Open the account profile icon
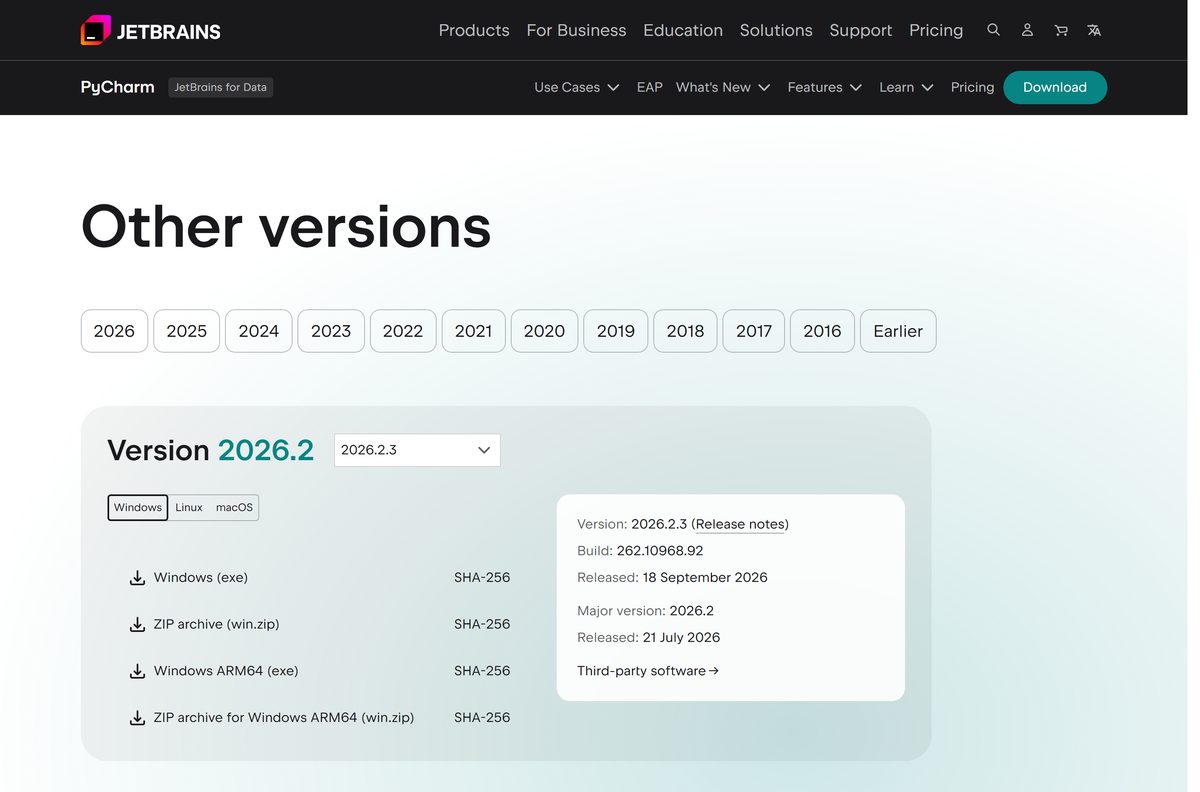1200x792 pixels. pos(1027,30)
